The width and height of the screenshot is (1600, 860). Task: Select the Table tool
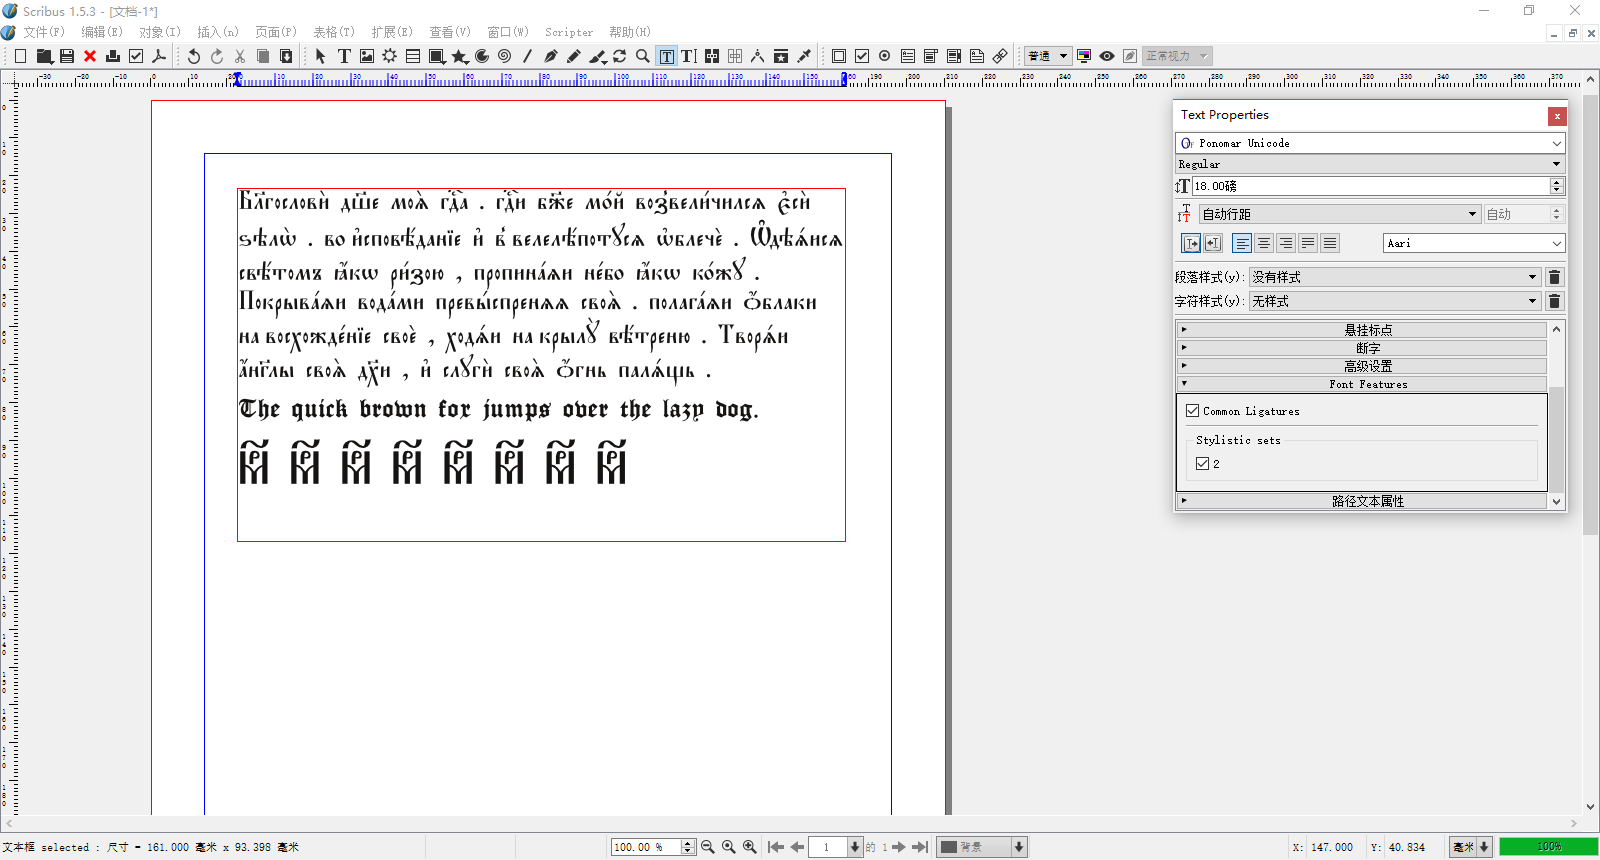click(x=413, y=56)
